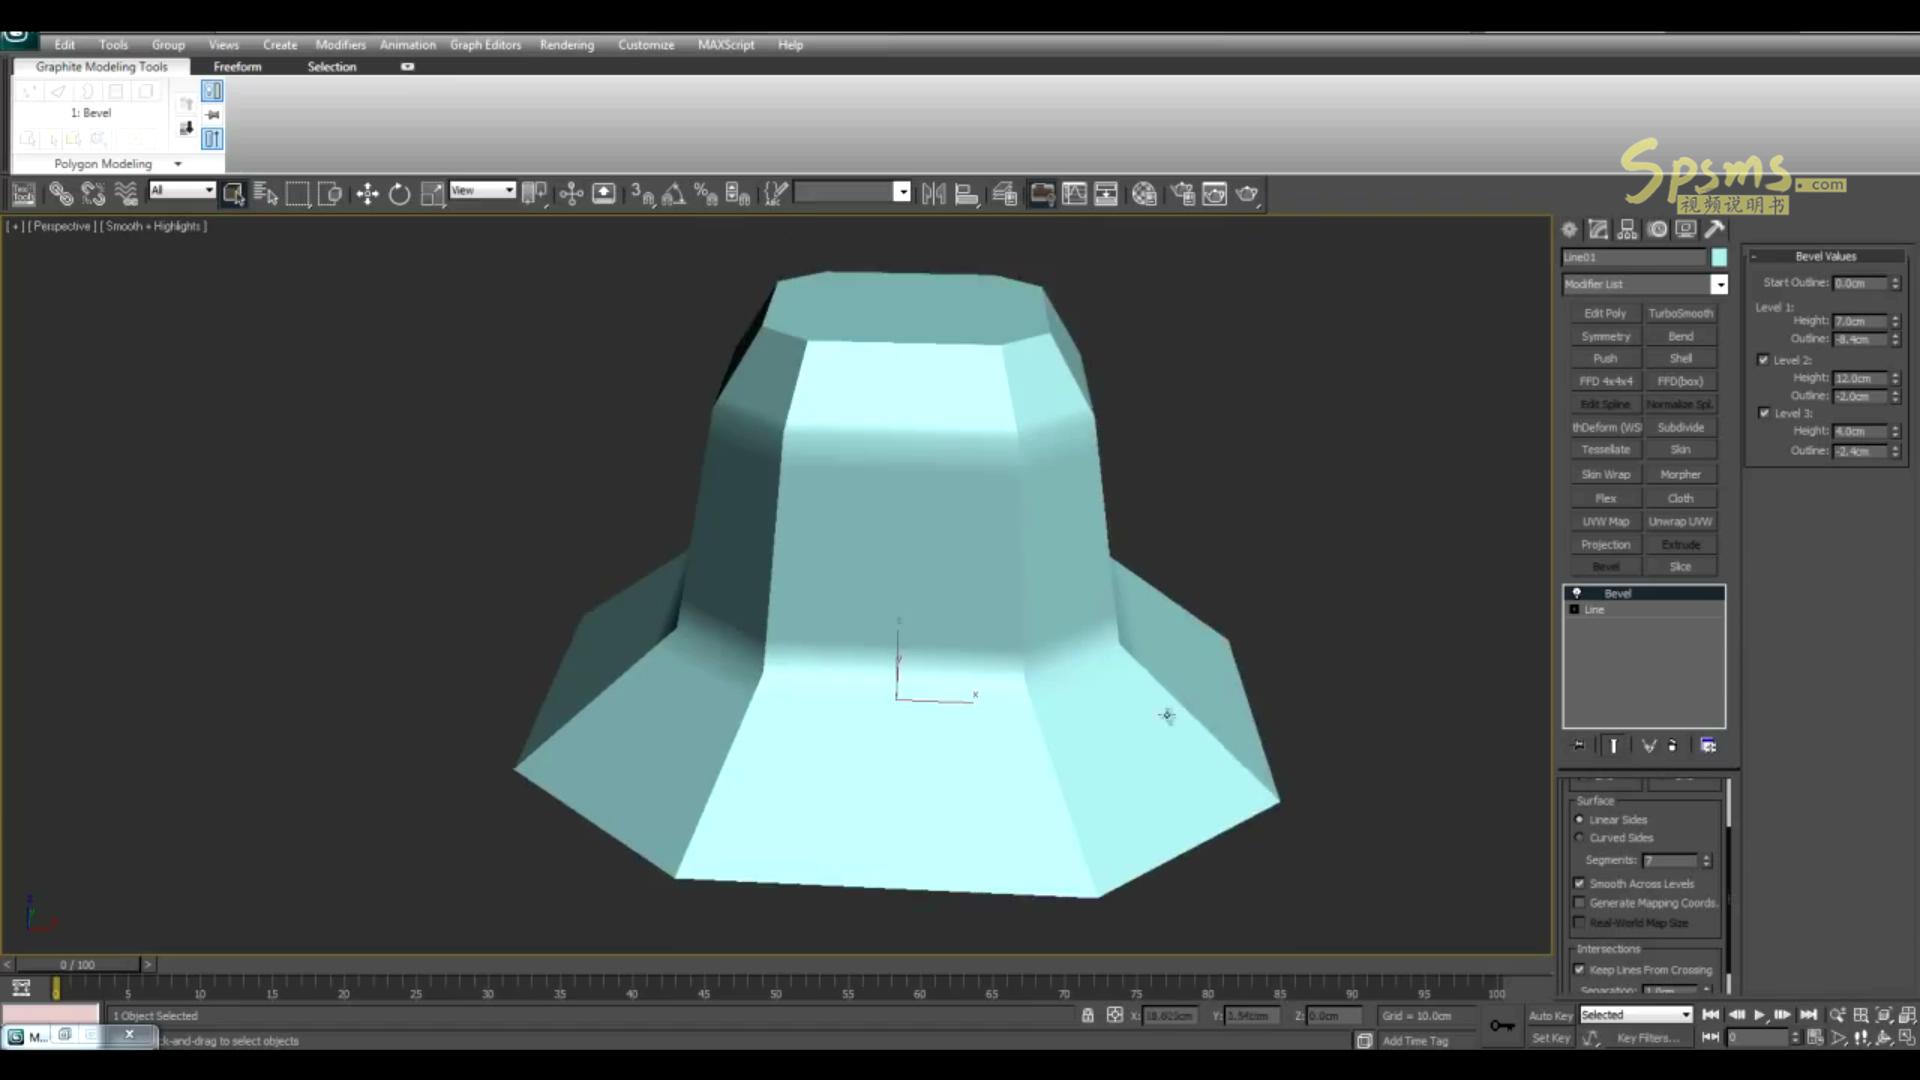The width and height of the screenshot is (1920, 1080).
Task: Switch to Selection ribbon tab
Action: [x=332, y=67]
